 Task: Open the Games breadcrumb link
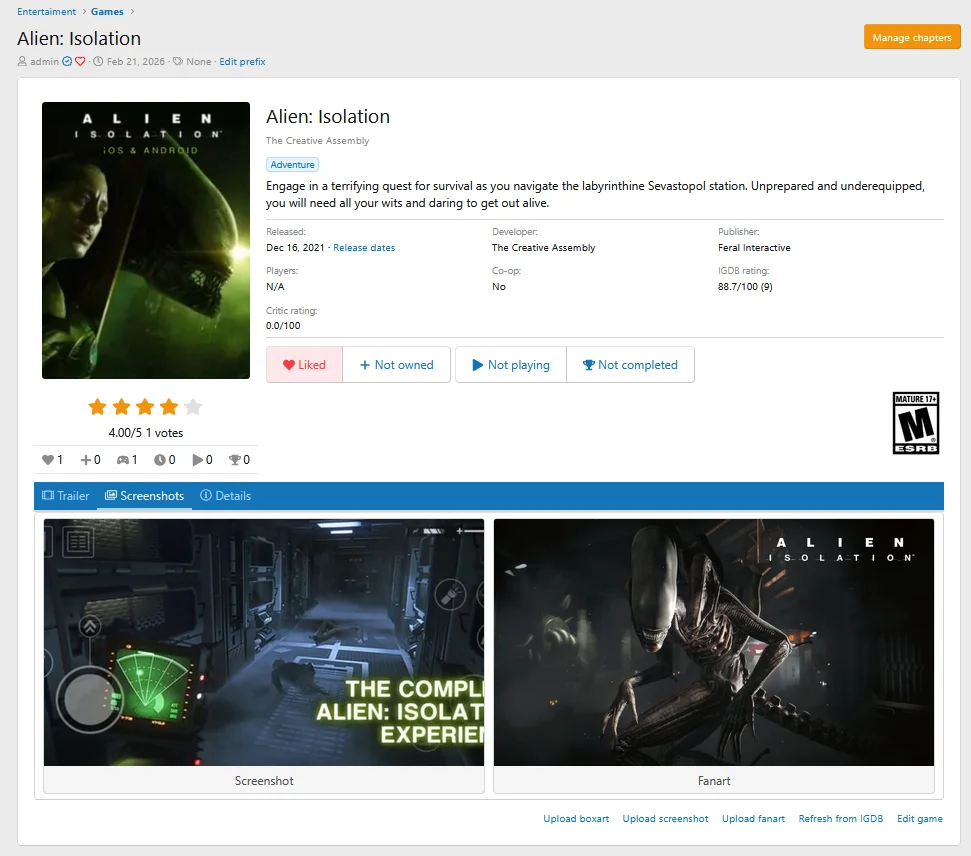107,12
